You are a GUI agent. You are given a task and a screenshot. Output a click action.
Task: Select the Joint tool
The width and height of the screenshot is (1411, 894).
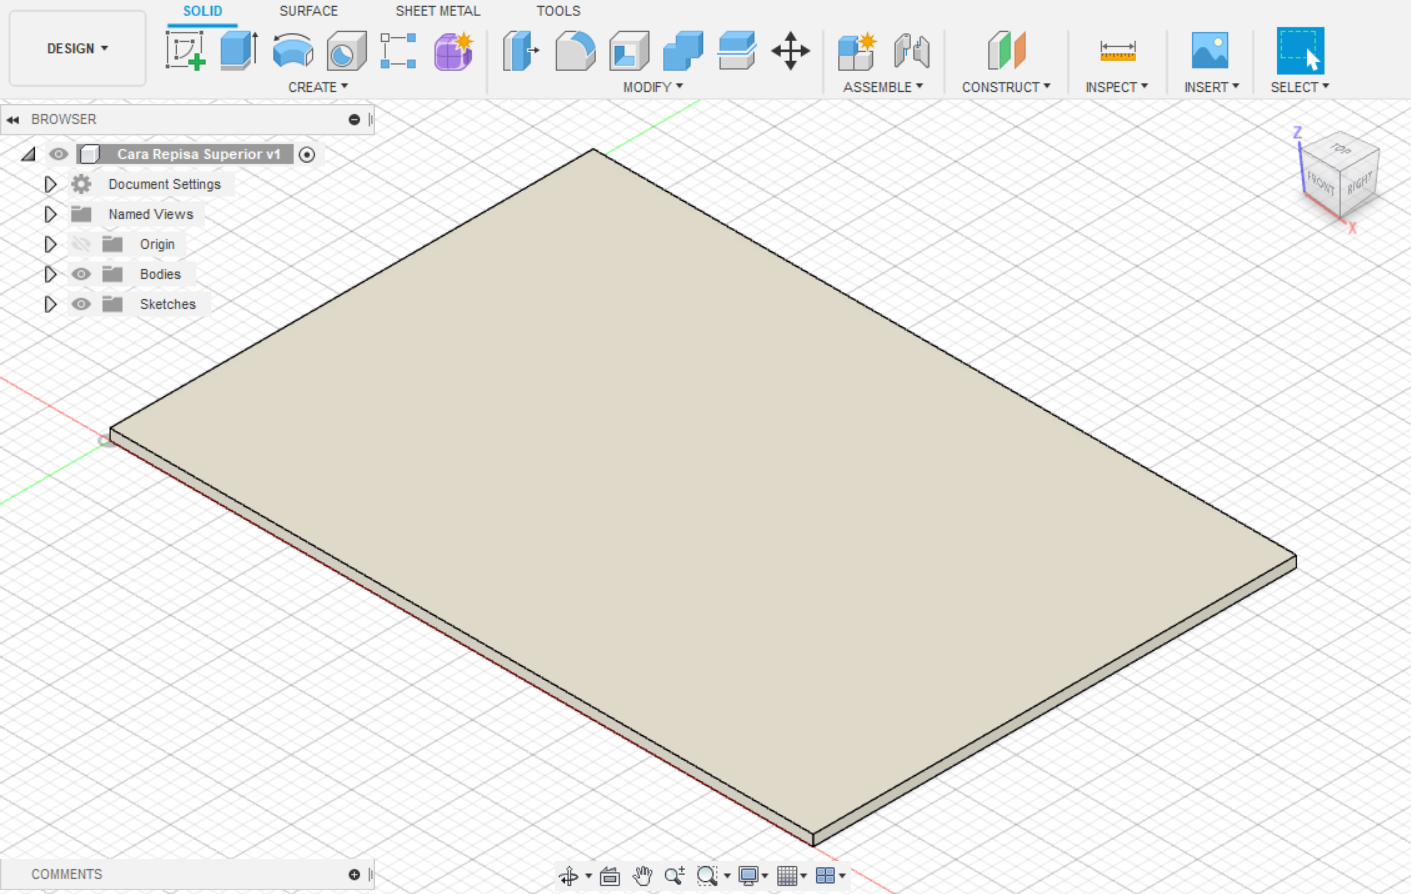pyautogui.click(x=911, y=50)
